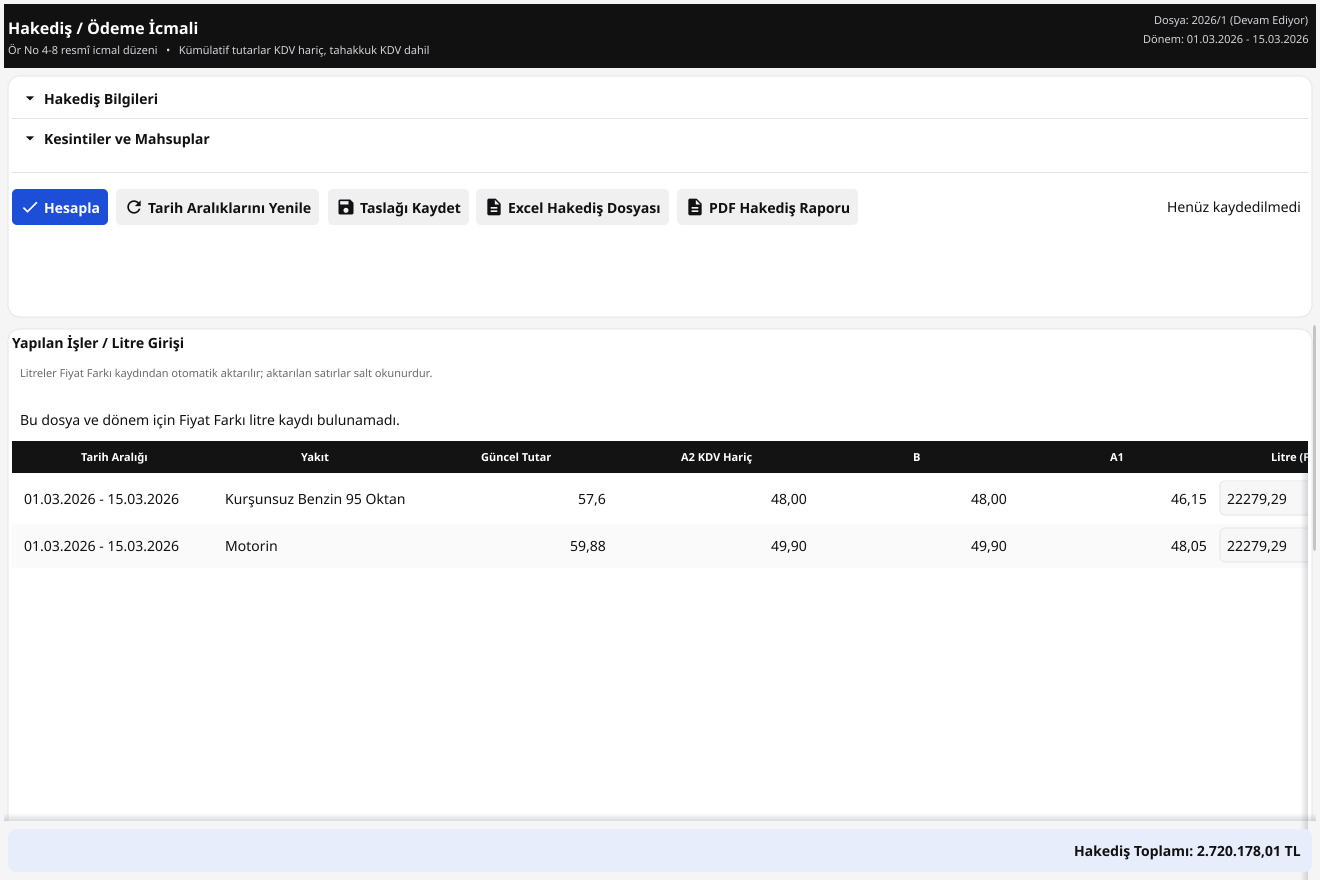Click the refresh icon on Tarih Aralıklarını Yenile
Viewport: 1320px width, 880px height.
point(134,208)
